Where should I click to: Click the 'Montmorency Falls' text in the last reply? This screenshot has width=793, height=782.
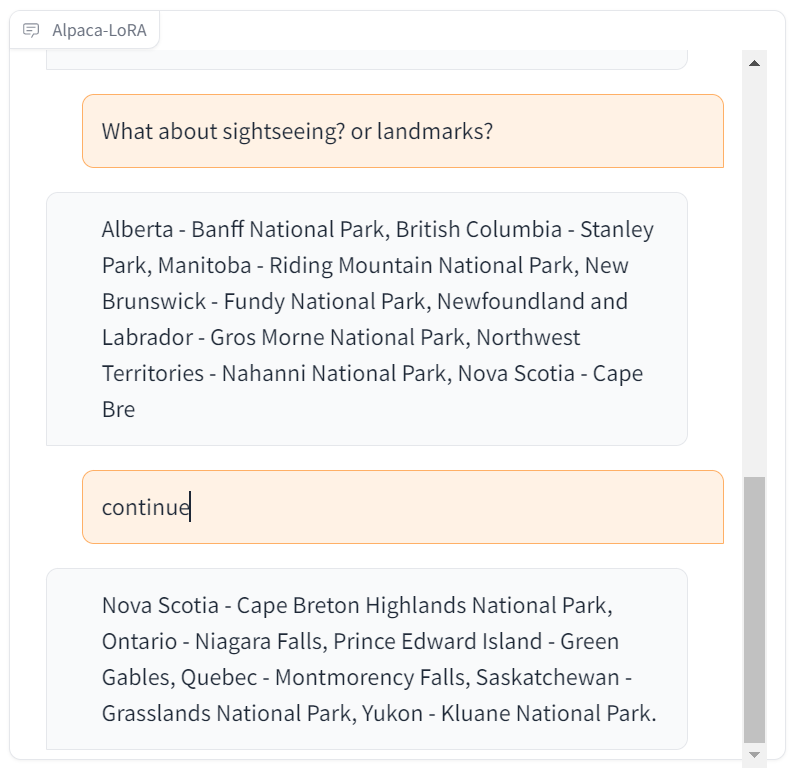(x=372, y=678)
